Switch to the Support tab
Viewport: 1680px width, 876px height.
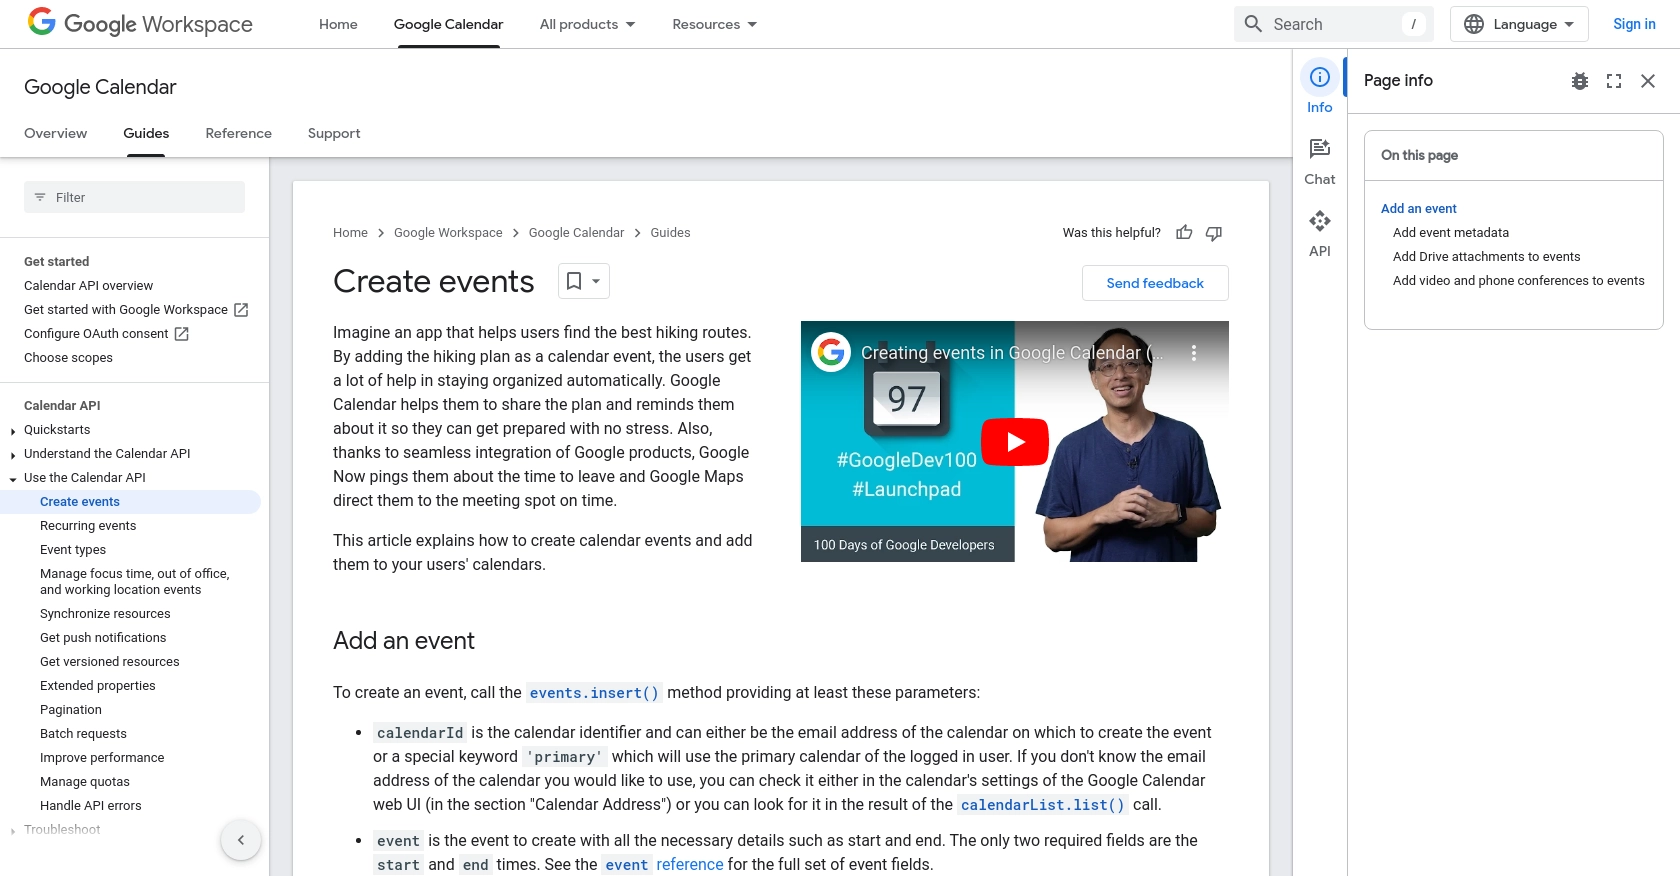(x=334, y=133)
